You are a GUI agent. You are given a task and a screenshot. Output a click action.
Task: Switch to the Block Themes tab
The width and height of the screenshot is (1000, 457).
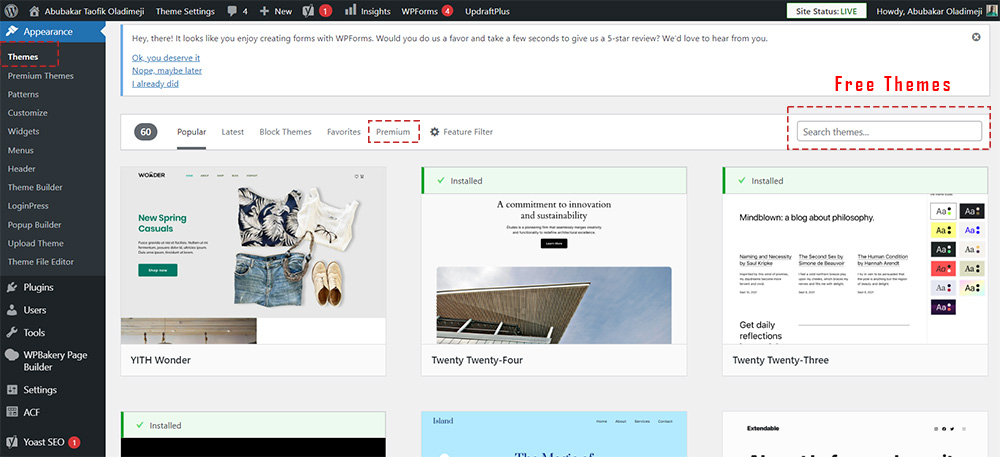click(x=285, y=132)
